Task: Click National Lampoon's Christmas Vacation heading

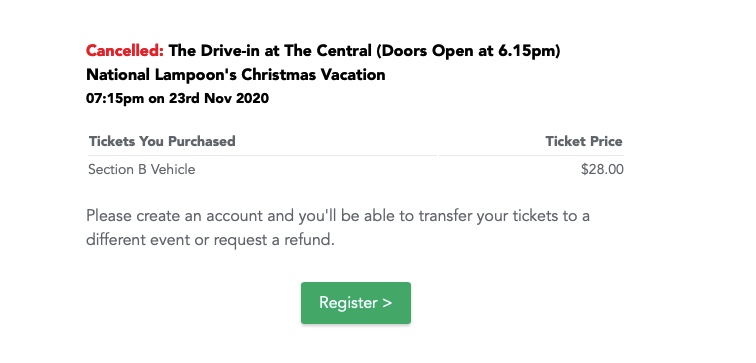Action: pos(236,75)
